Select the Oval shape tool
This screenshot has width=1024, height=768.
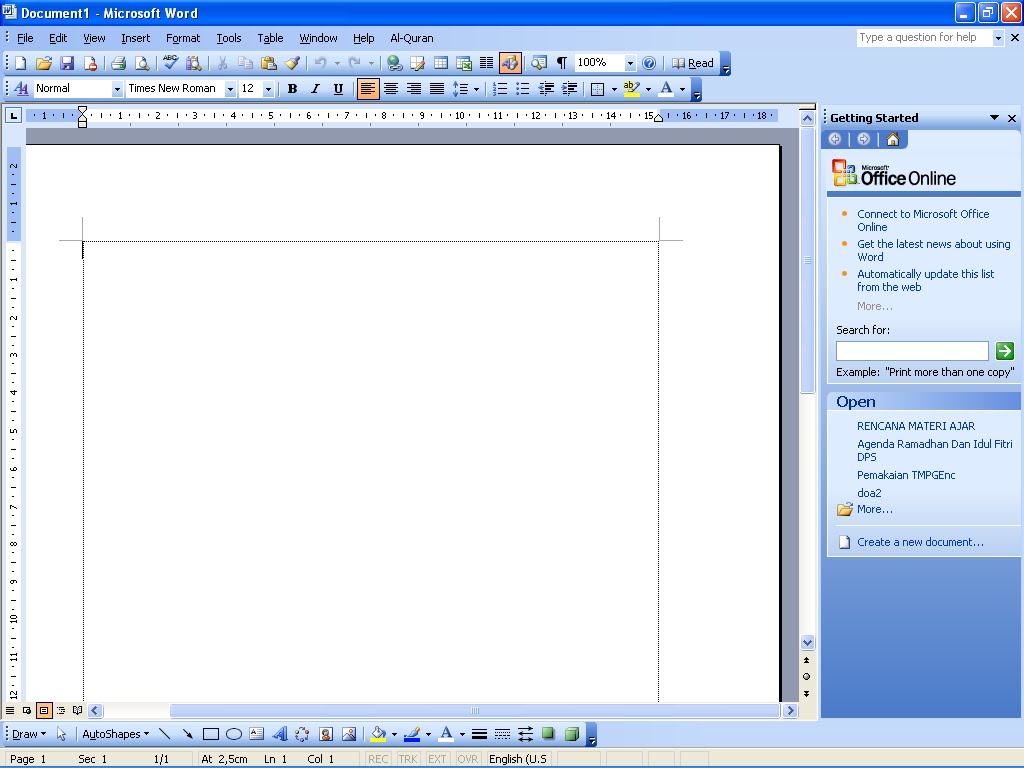[x=232, y=733]
